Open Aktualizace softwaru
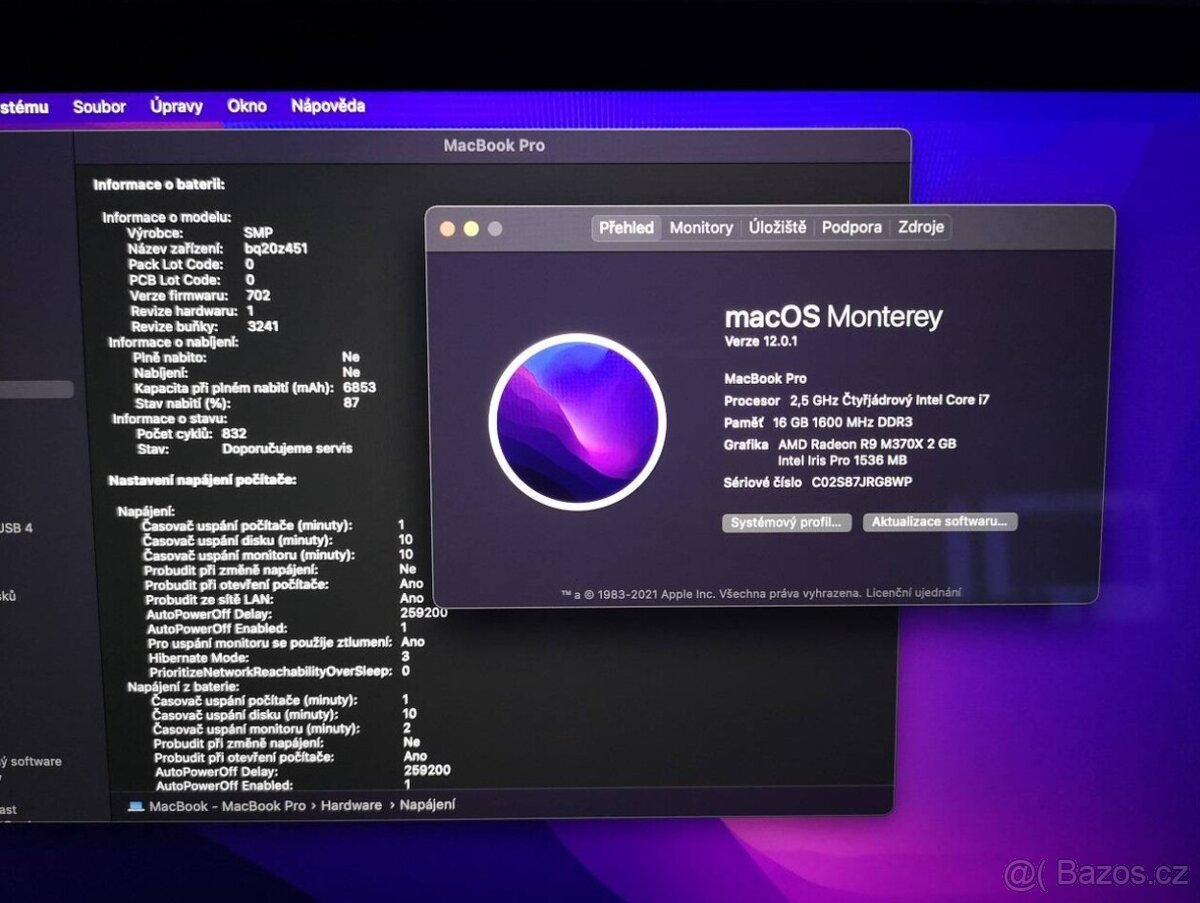This screenshot has height=903, width=1200. click(x=940, y=521)
